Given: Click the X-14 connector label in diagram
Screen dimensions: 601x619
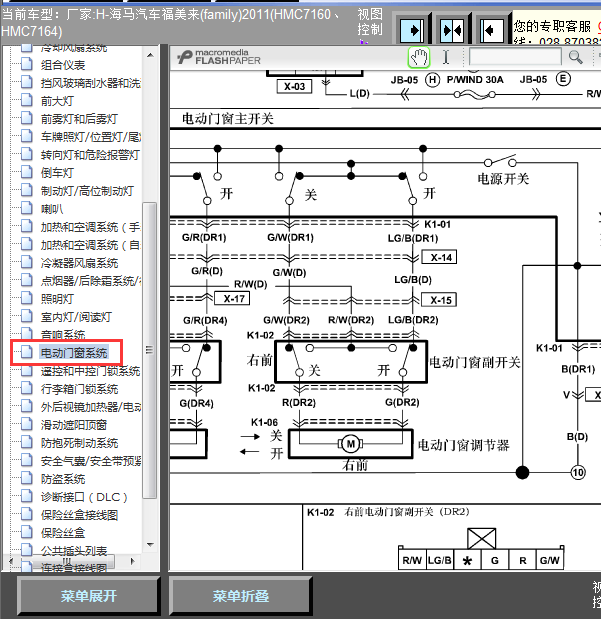Looking at the screenshot, I should (439, 257).
